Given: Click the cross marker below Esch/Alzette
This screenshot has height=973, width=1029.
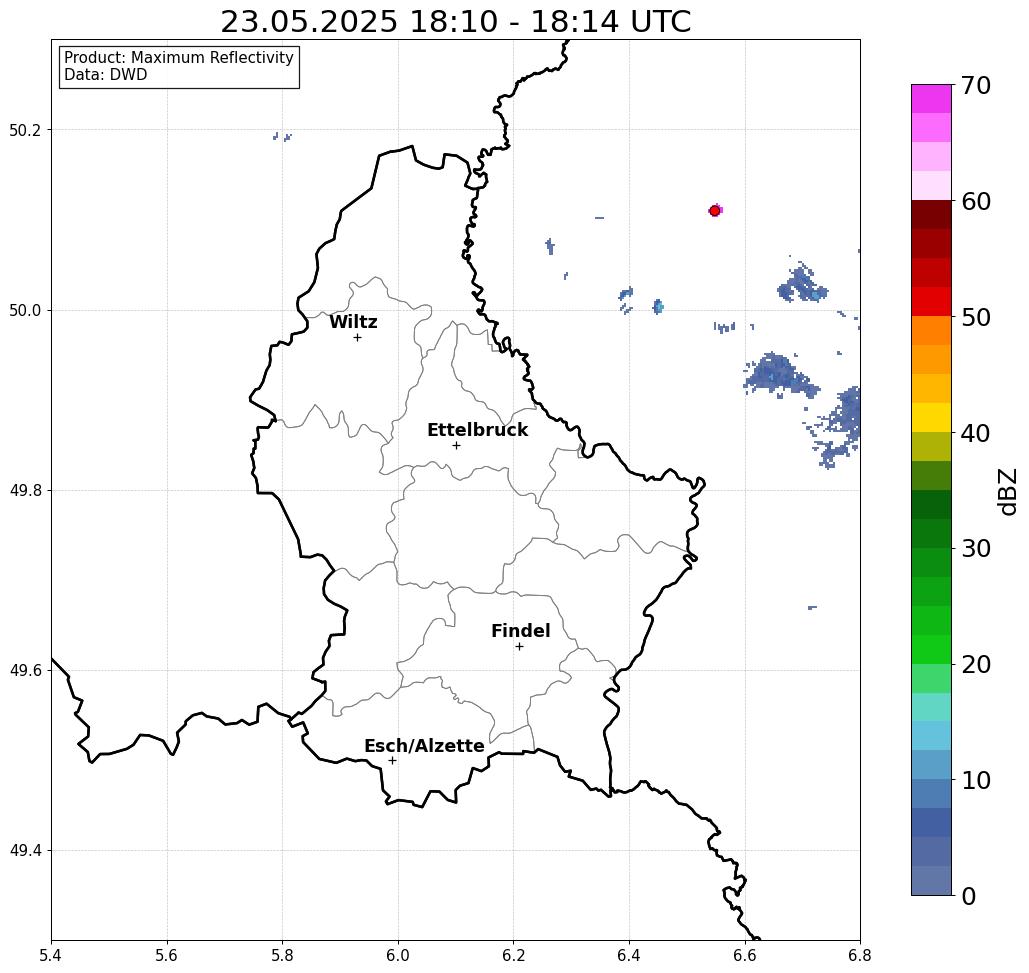Looking at the screenshot, I should (x=392, y=760).
